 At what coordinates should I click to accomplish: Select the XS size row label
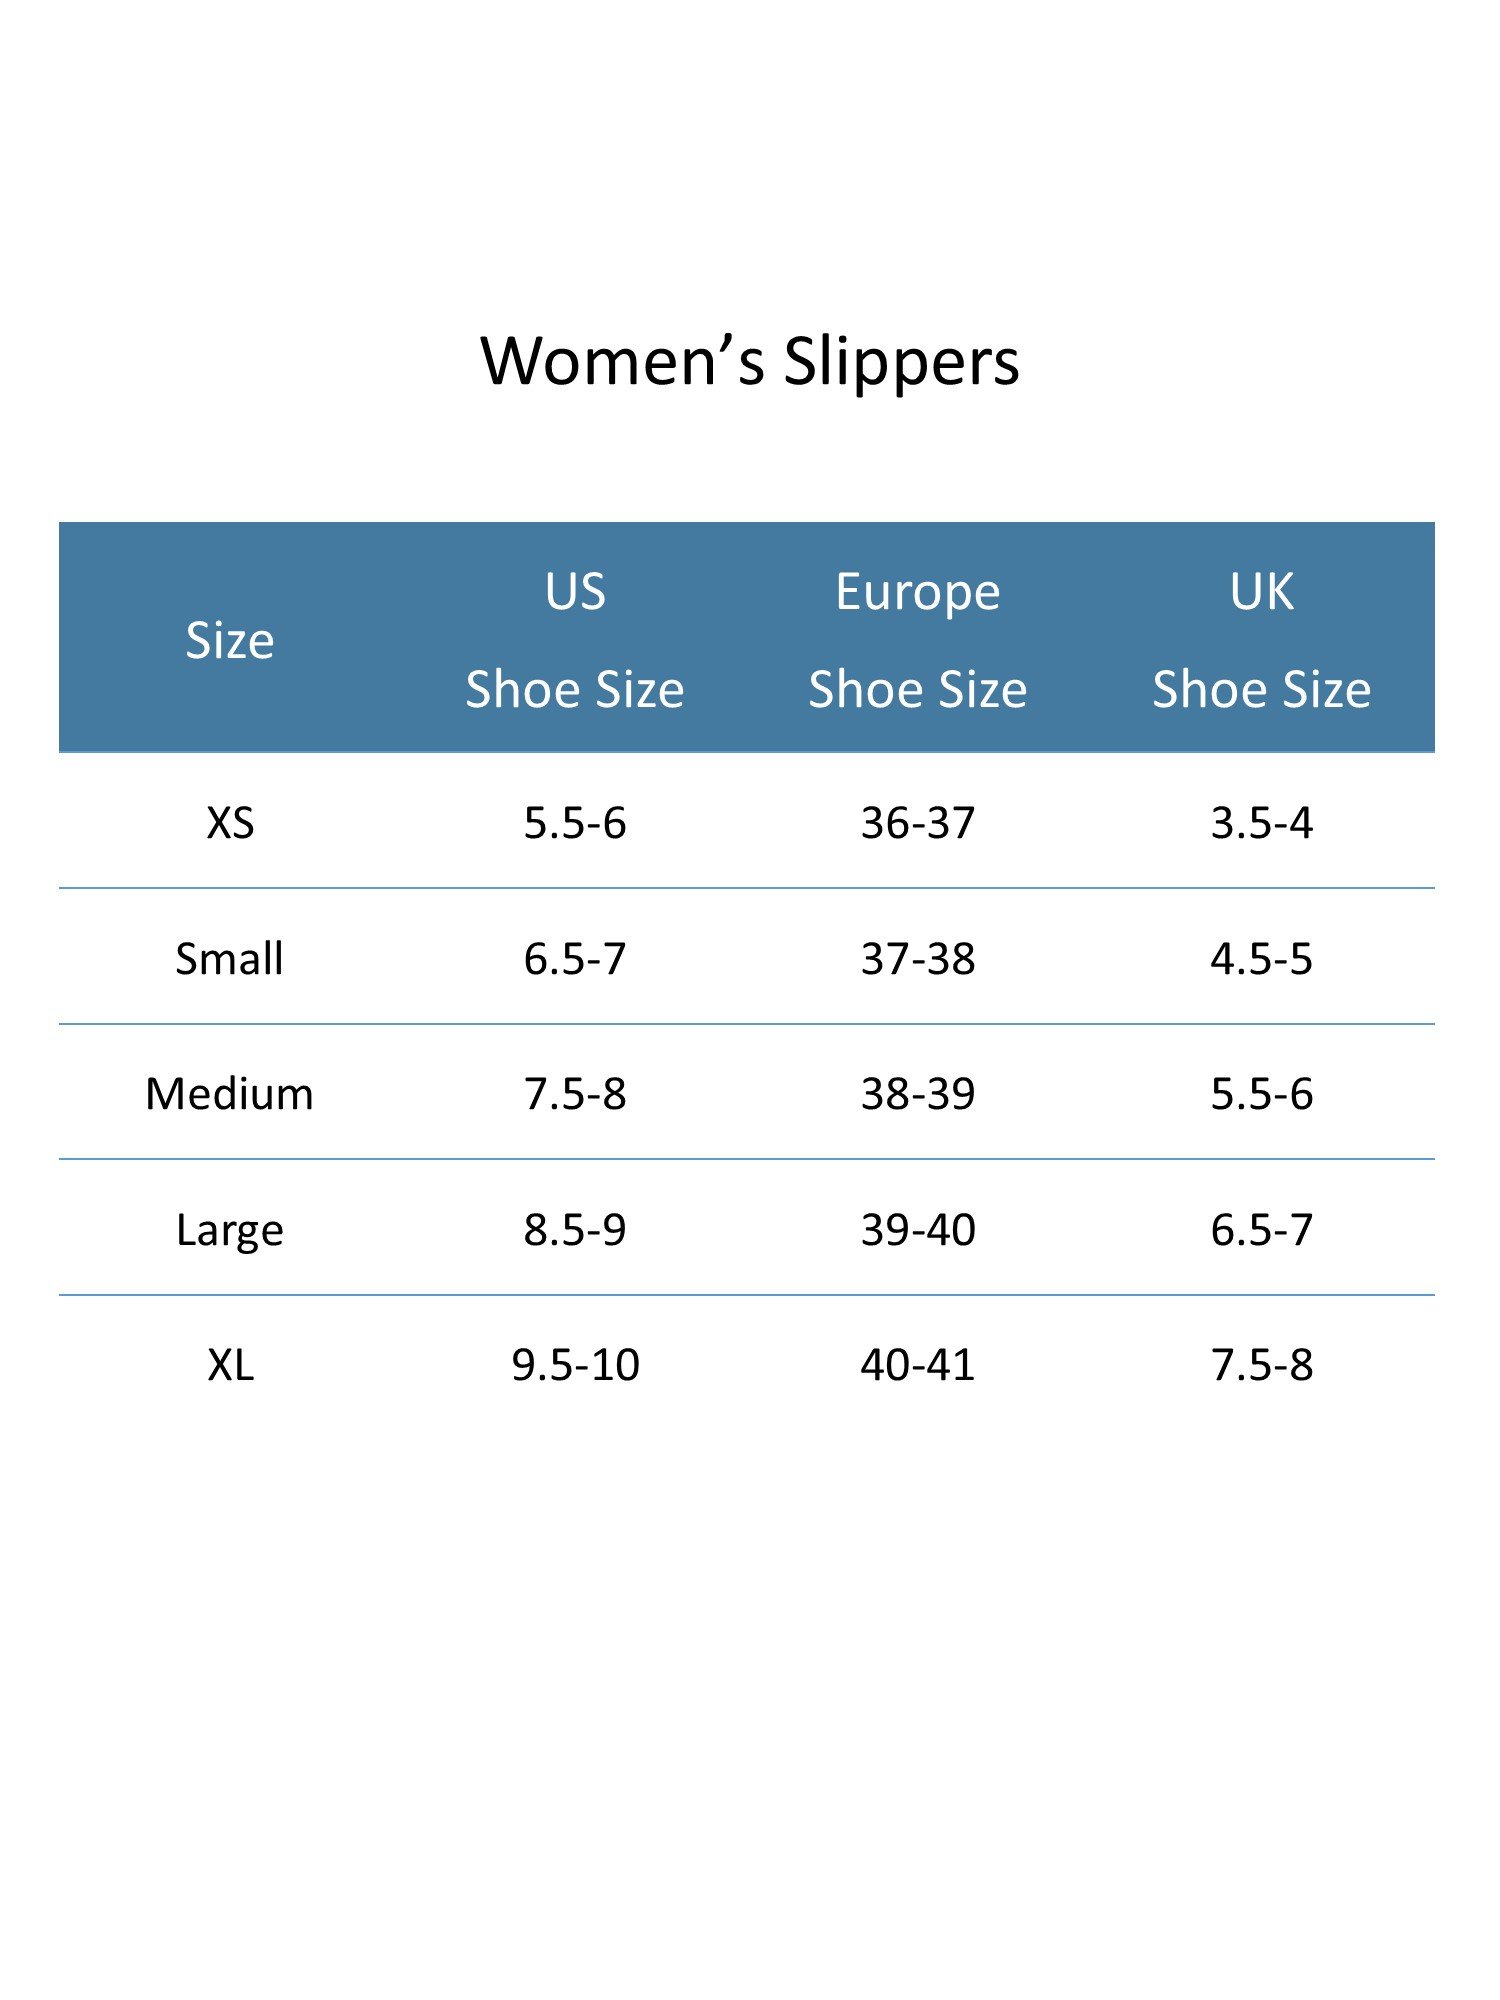coord(230,823)
